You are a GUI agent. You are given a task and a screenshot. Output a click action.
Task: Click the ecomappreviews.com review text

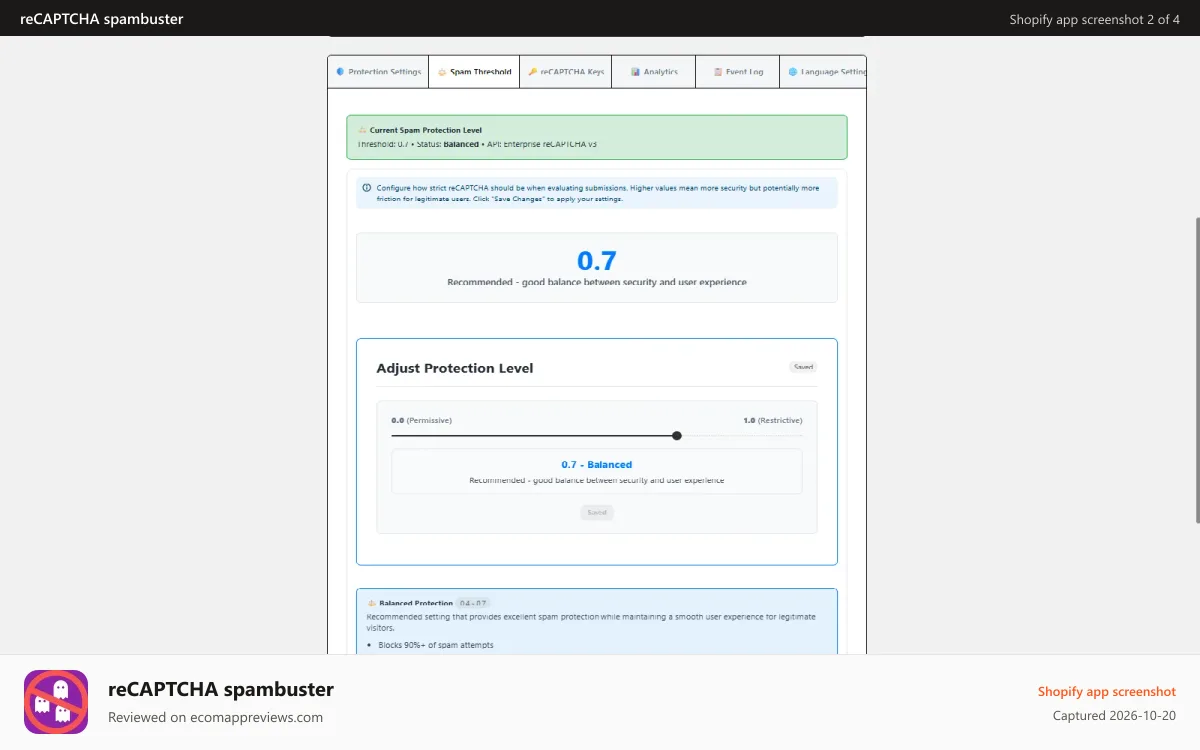(x=216, y=717)
